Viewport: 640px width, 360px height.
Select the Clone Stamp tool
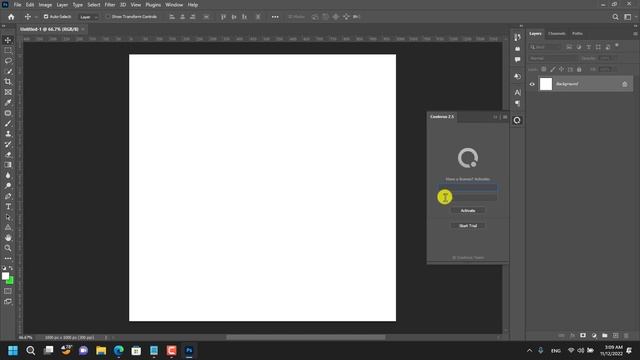click(8, 133)
